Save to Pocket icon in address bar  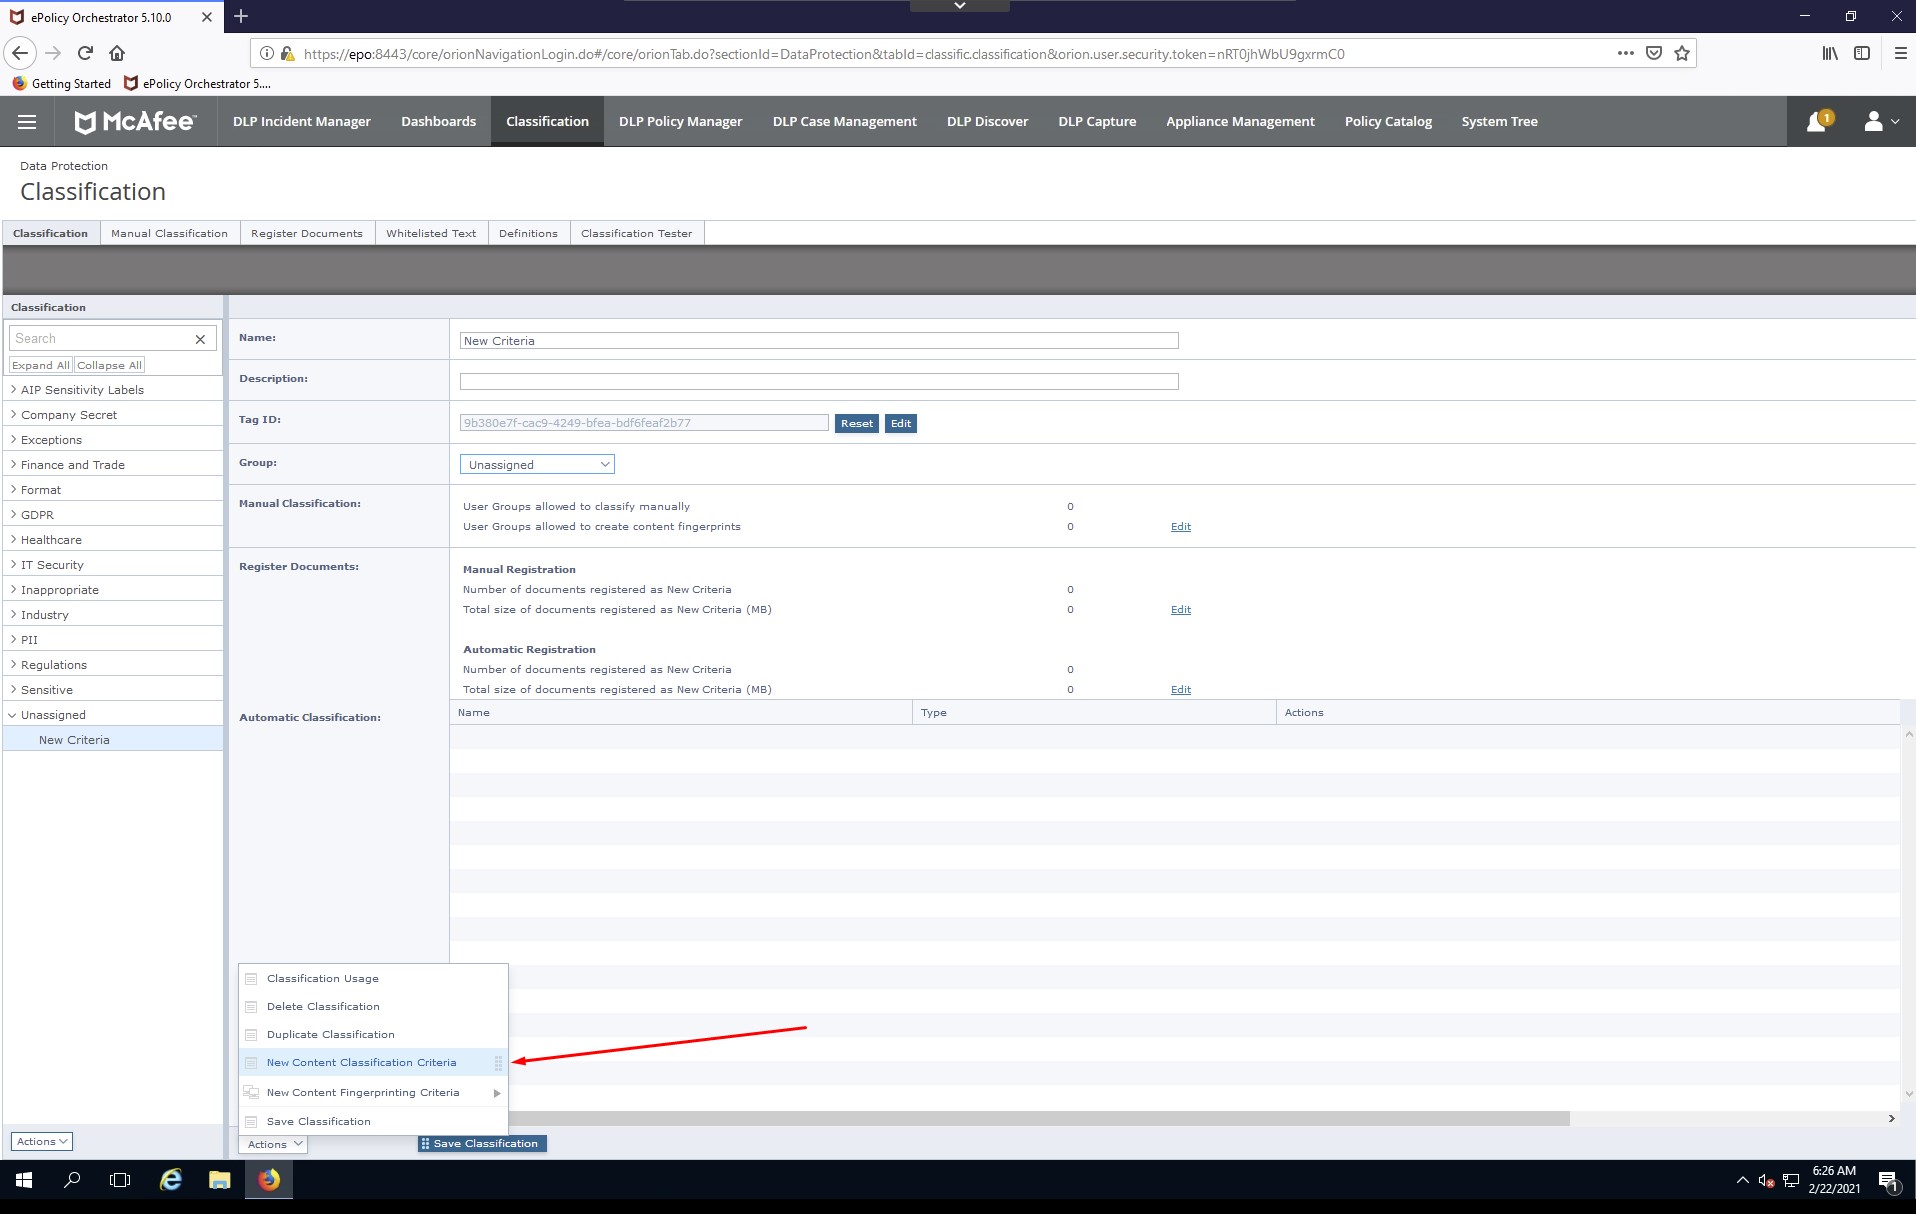(1654, 54)
